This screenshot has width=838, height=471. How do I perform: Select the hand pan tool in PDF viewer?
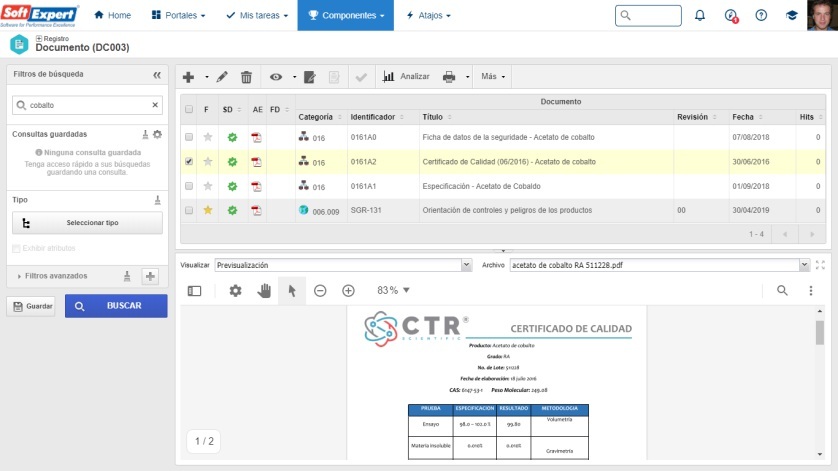tap(264, 290)
